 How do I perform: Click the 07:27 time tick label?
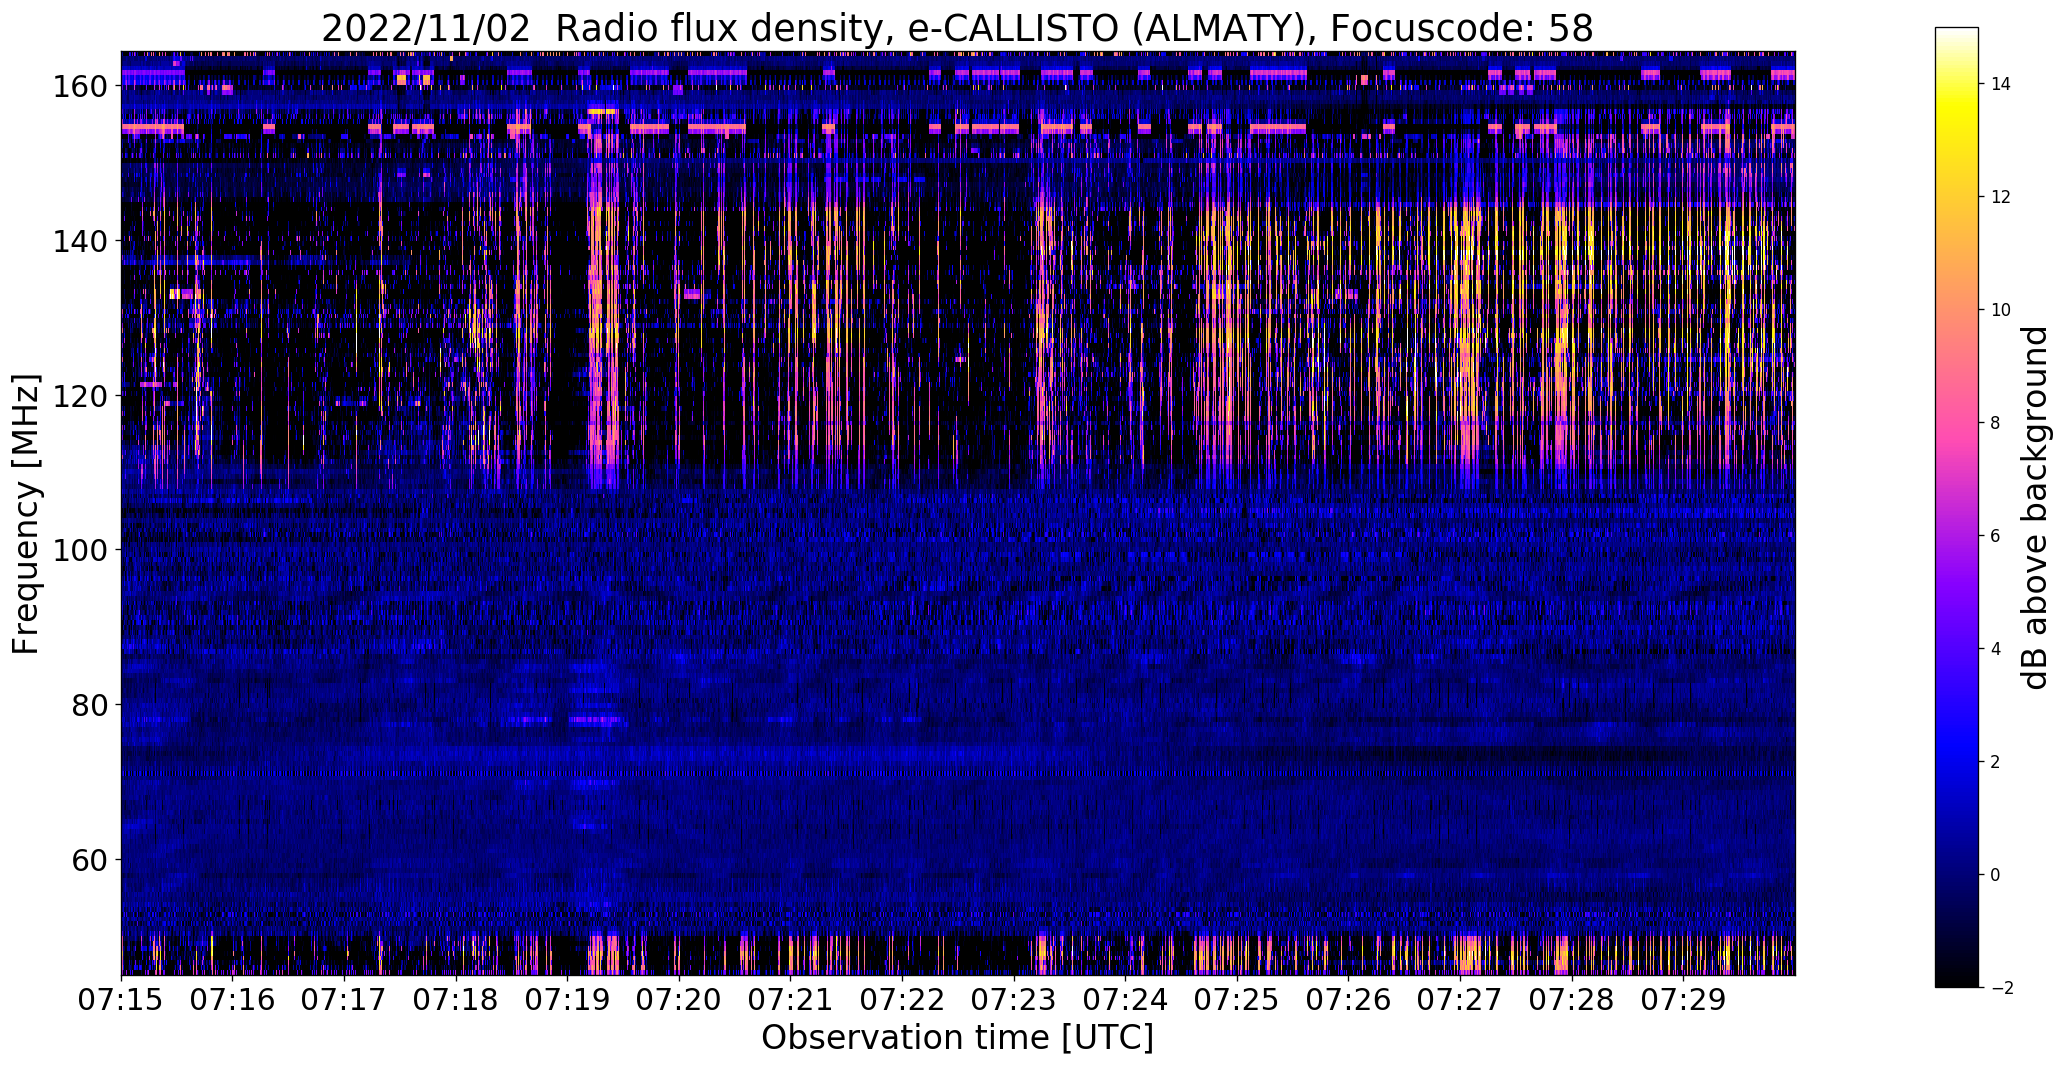click(x=1460, y=999)
